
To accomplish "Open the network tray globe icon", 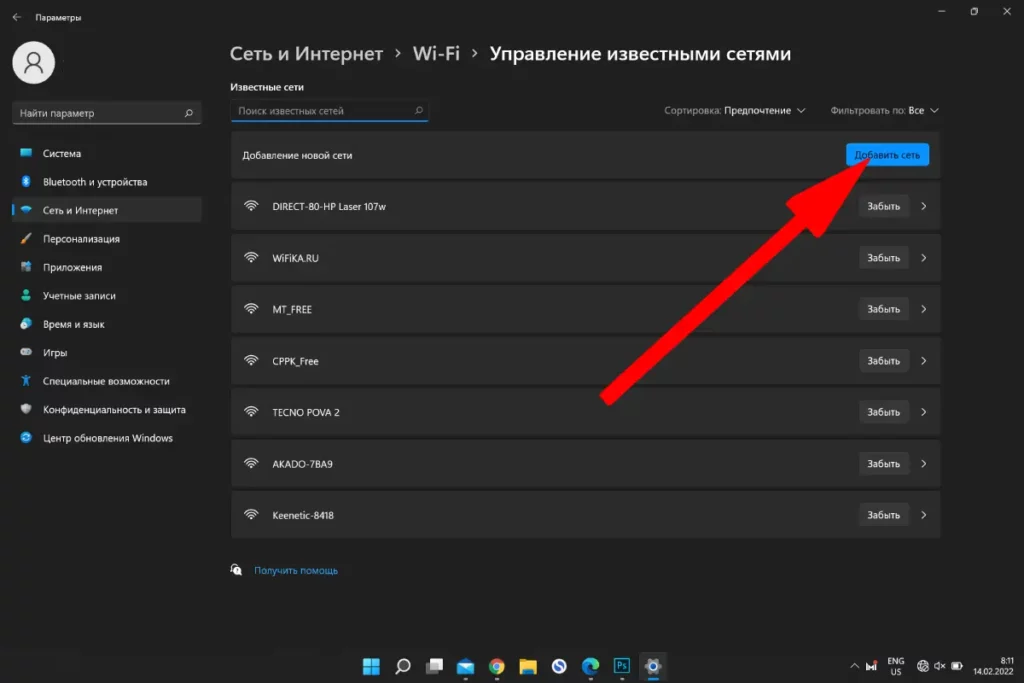I will coord(923,666).
